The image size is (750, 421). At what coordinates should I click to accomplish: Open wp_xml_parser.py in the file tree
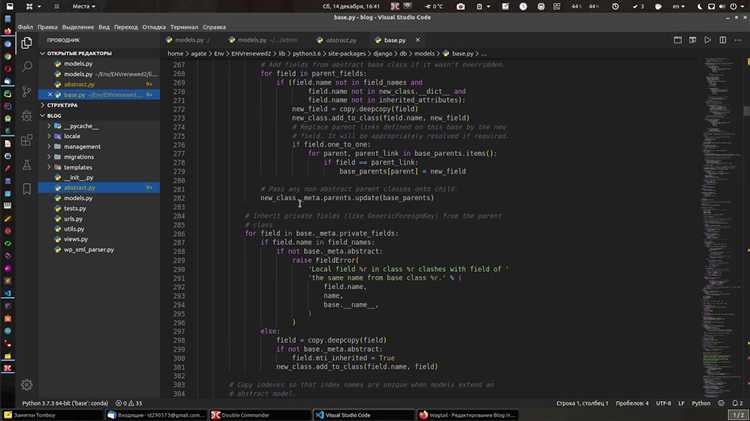pos(88,250)
